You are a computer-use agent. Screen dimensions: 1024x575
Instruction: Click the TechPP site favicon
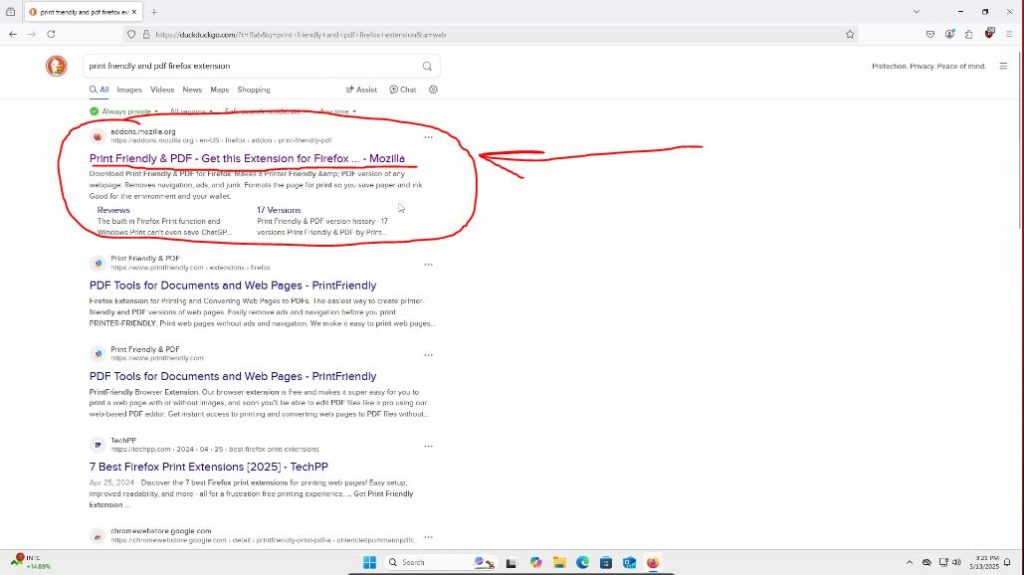pyautogui.click(x=97, y=445)
